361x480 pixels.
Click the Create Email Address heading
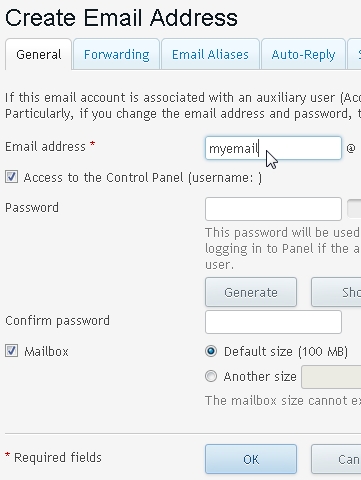coord(121,18)
